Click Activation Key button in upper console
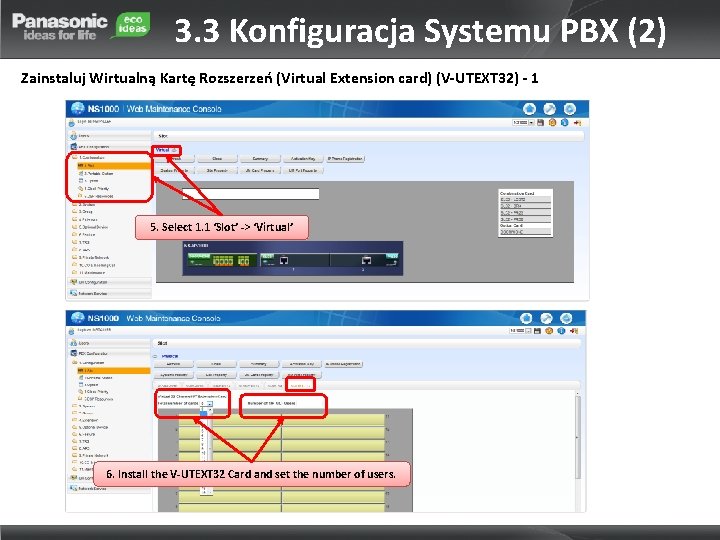 tap(303, 158)
